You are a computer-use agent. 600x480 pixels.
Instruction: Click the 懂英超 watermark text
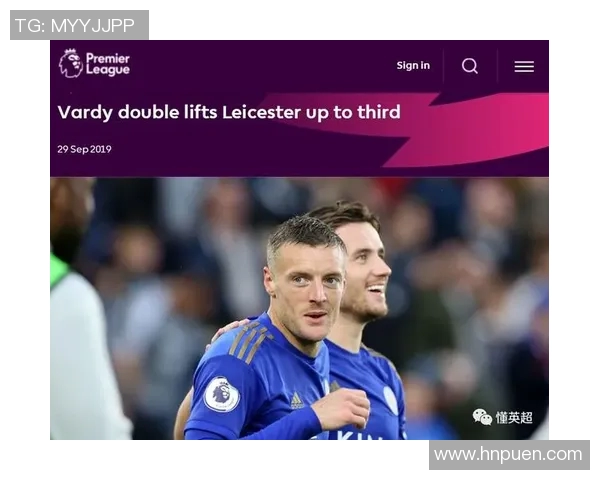pyautogui.click(x=514, y=418)
